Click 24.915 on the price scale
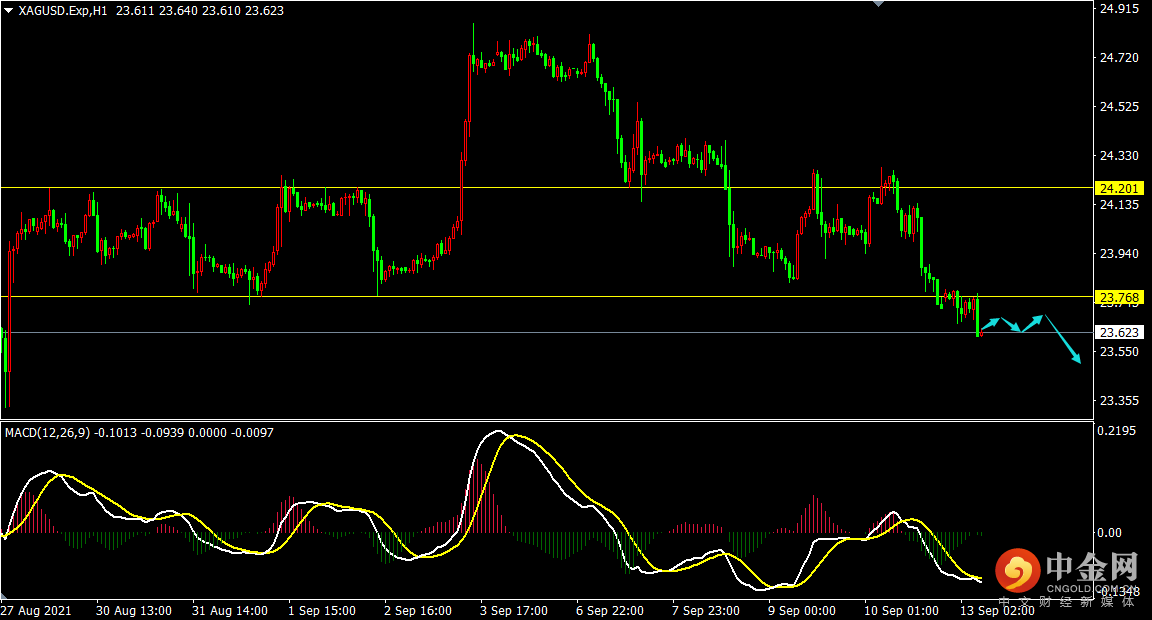This screenshot has width=1152, height=620. tap(1119, 9)
